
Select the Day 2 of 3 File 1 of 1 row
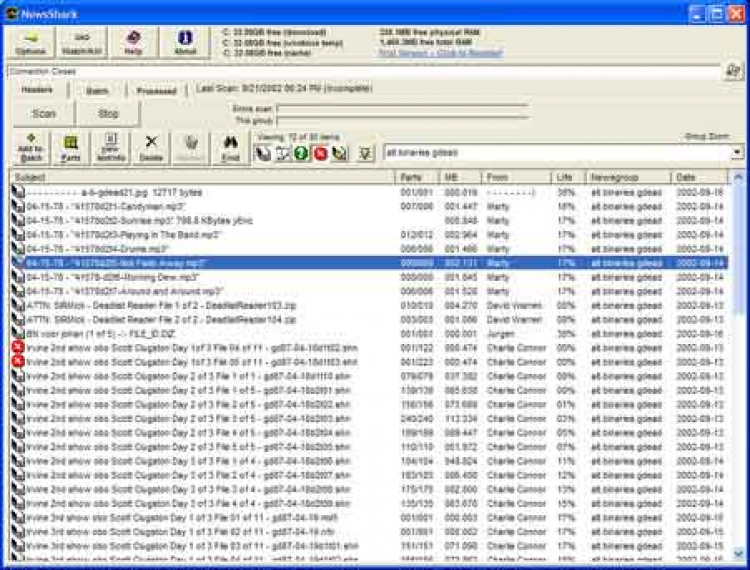tap(369, 376)
